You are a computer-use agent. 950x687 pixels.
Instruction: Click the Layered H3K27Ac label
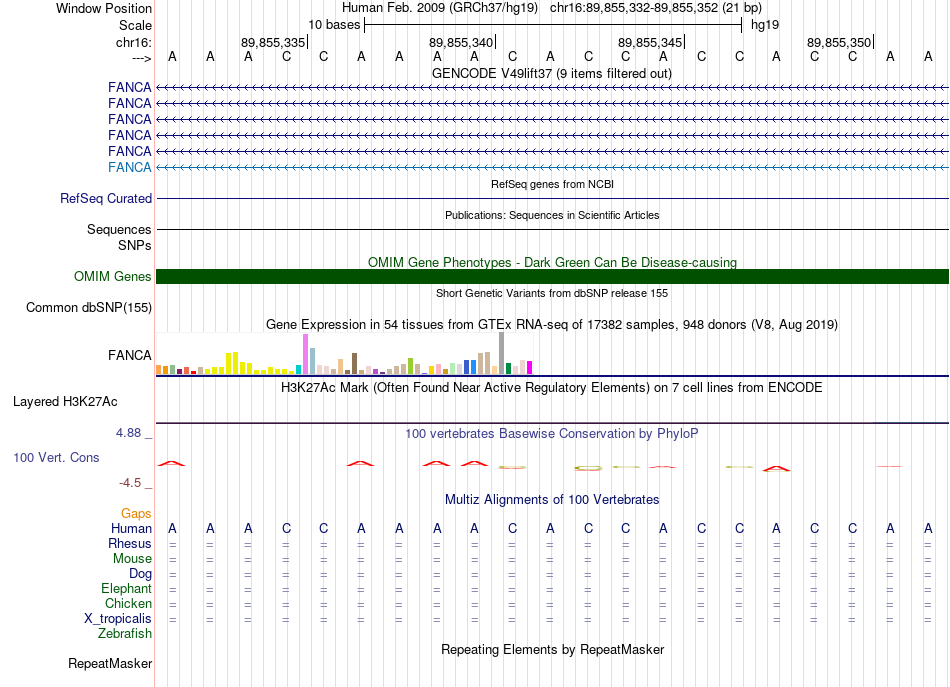point(65,402)
